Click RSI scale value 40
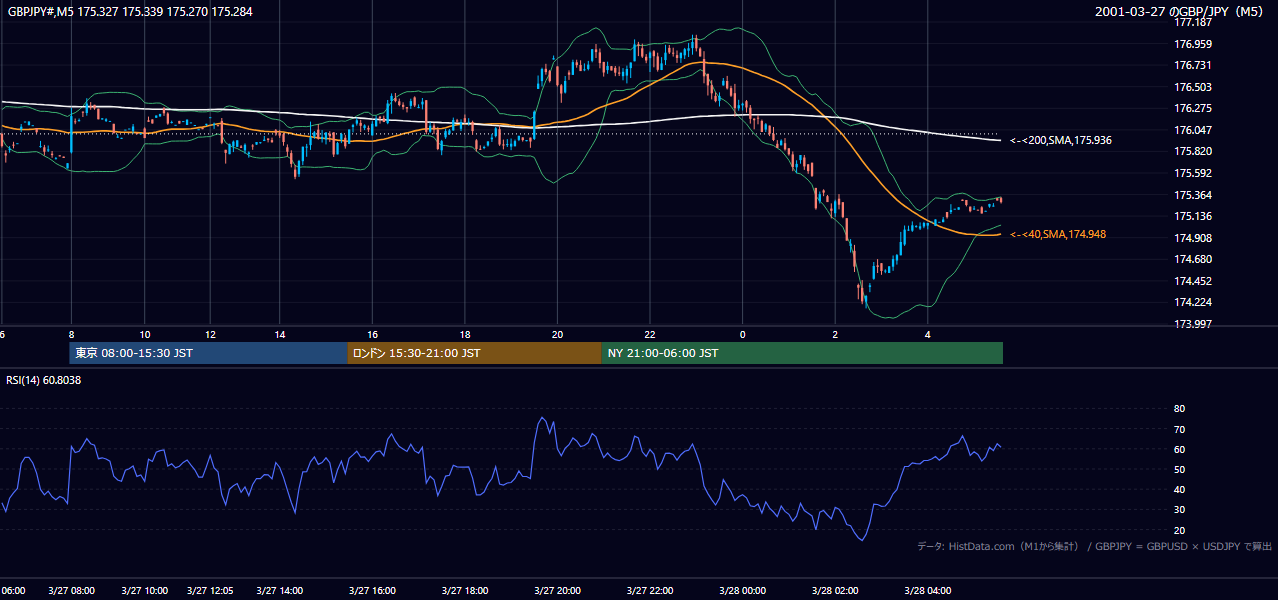 pyautogui.click(x=1179, y=489)
